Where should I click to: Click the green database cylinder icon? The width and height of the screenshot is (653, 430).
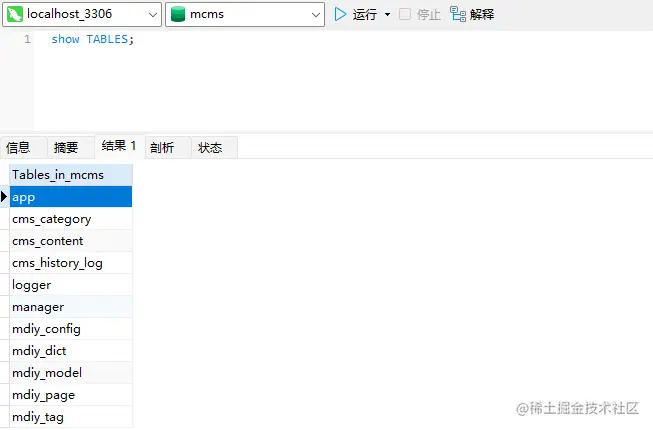(x=178, y=15)
